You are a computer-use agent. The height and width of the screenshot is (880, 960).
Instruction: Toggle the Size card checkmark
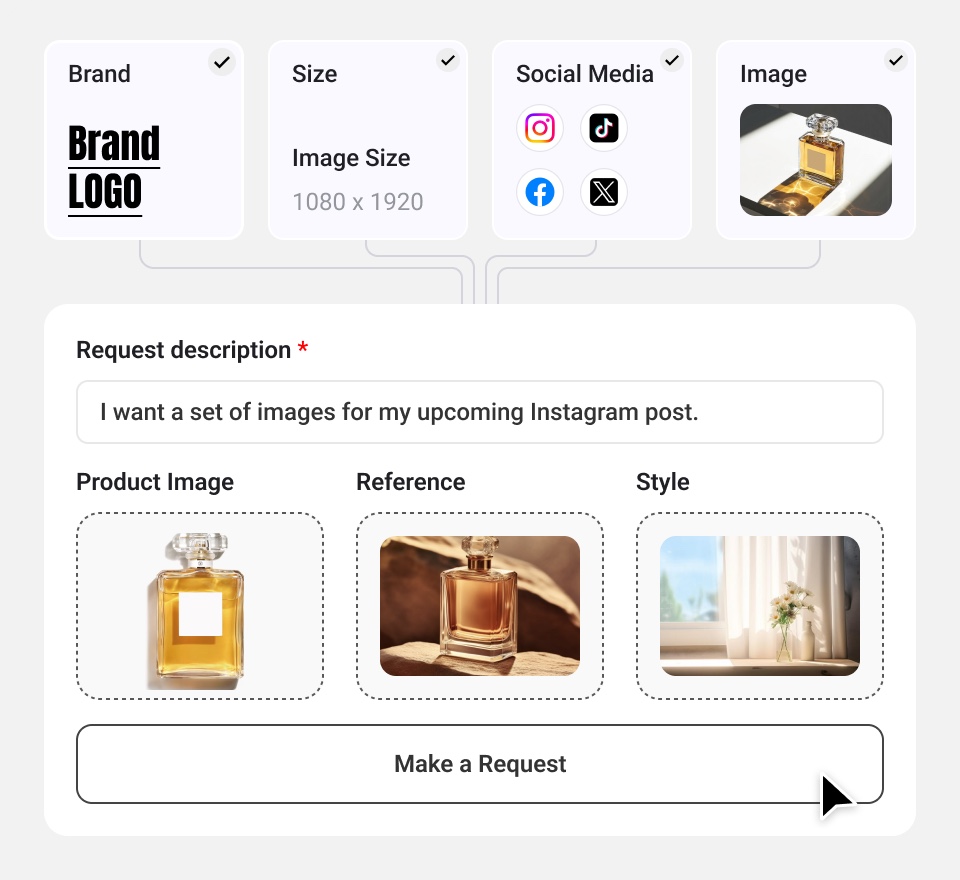point(448,60)
